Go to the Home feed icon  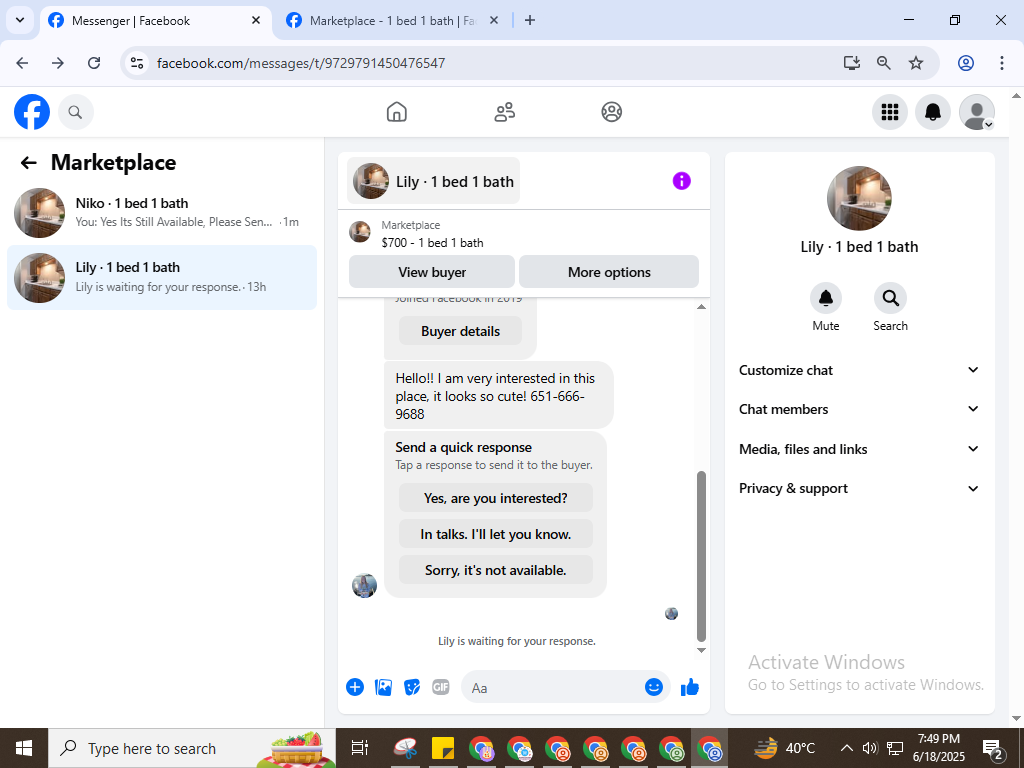[x=396, y=112]
